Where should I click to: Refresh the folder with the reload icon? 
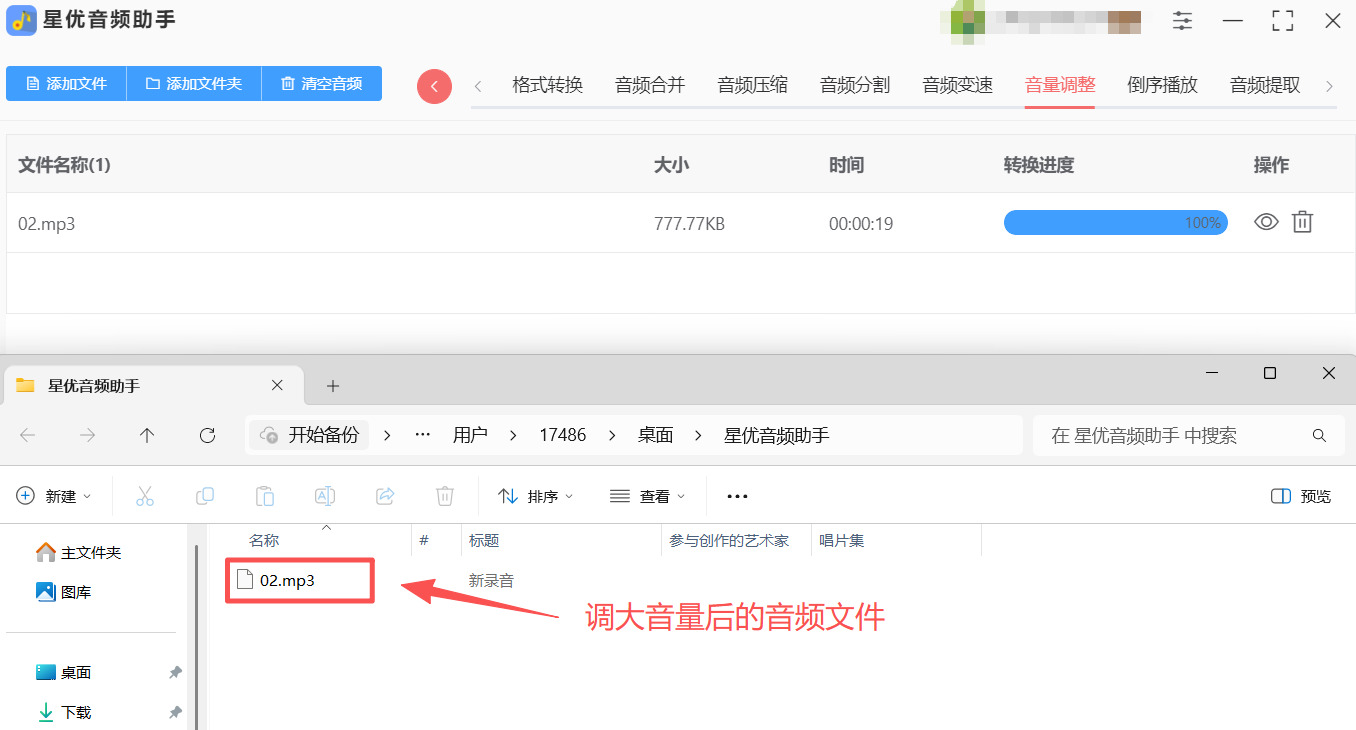(x=207, y=435)
